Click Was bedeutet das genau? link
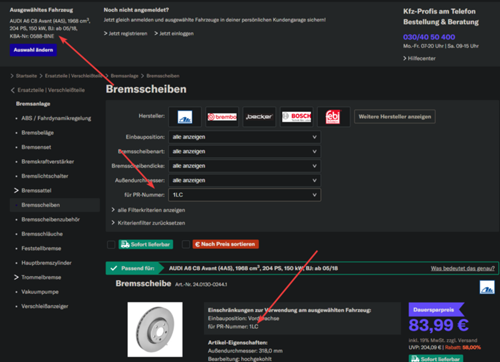Screen dimensions: 500x362 point(463,268)
